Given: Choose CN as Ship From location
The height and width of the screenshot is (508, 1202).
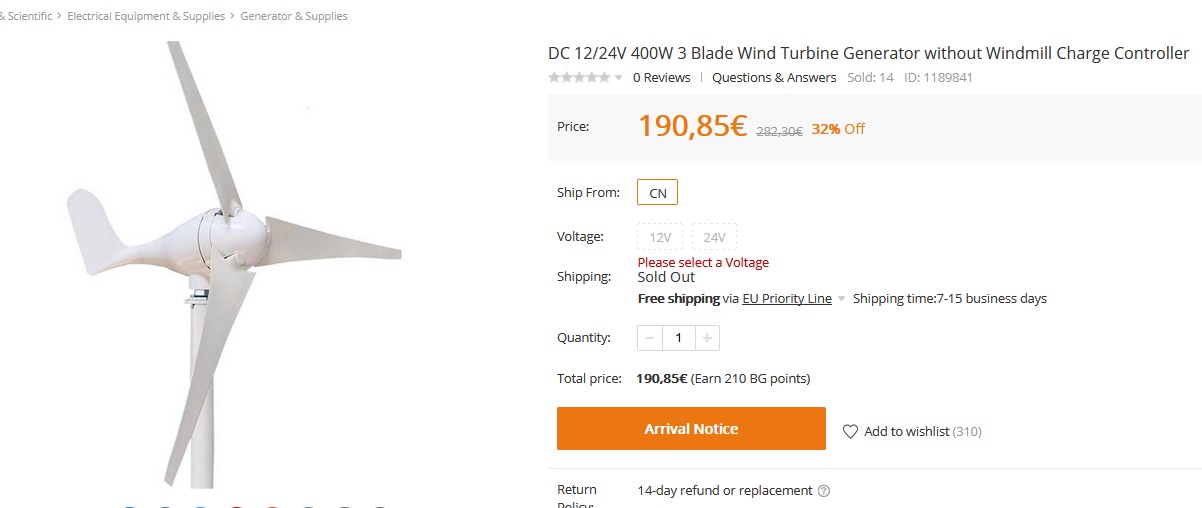Looking at the screenshot, I should click(658, 193).
